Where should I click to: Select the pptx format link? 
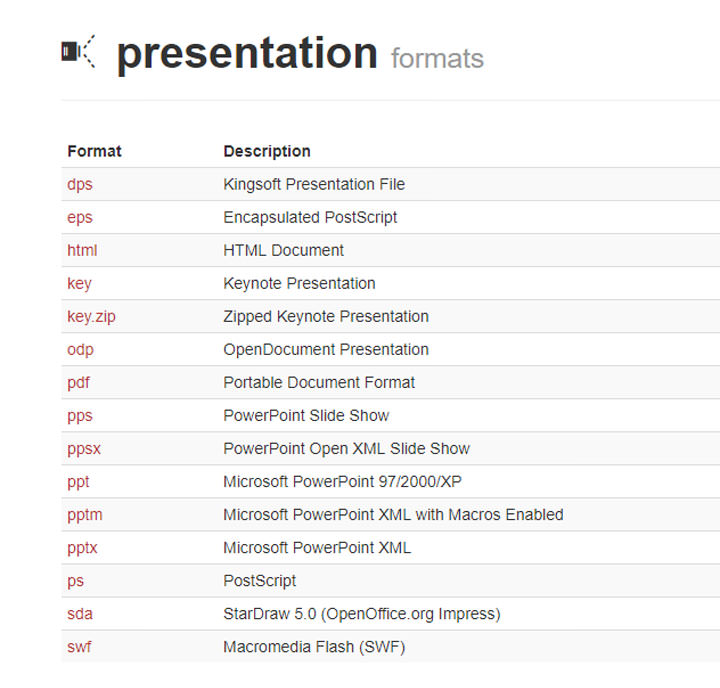pos(82,547)
